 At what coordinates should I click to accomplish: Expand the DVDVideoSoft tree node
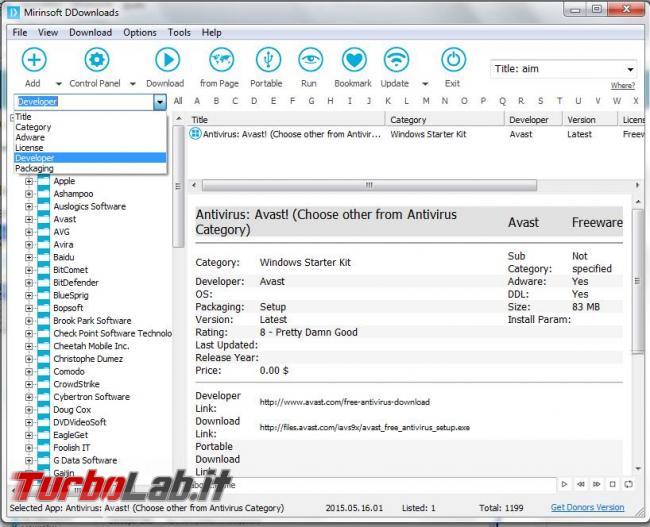pyautogui.click(x=29, y=423)
